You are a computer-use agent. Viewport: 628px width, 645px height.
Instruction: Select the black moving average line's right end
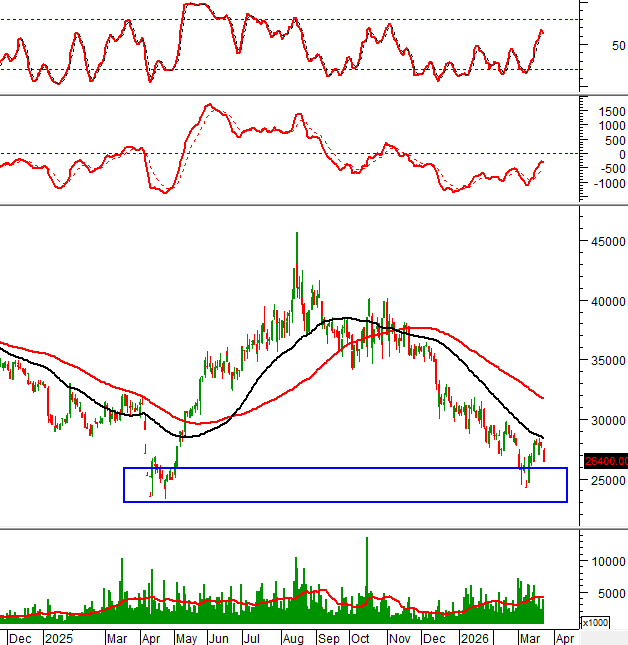[542, 437]
